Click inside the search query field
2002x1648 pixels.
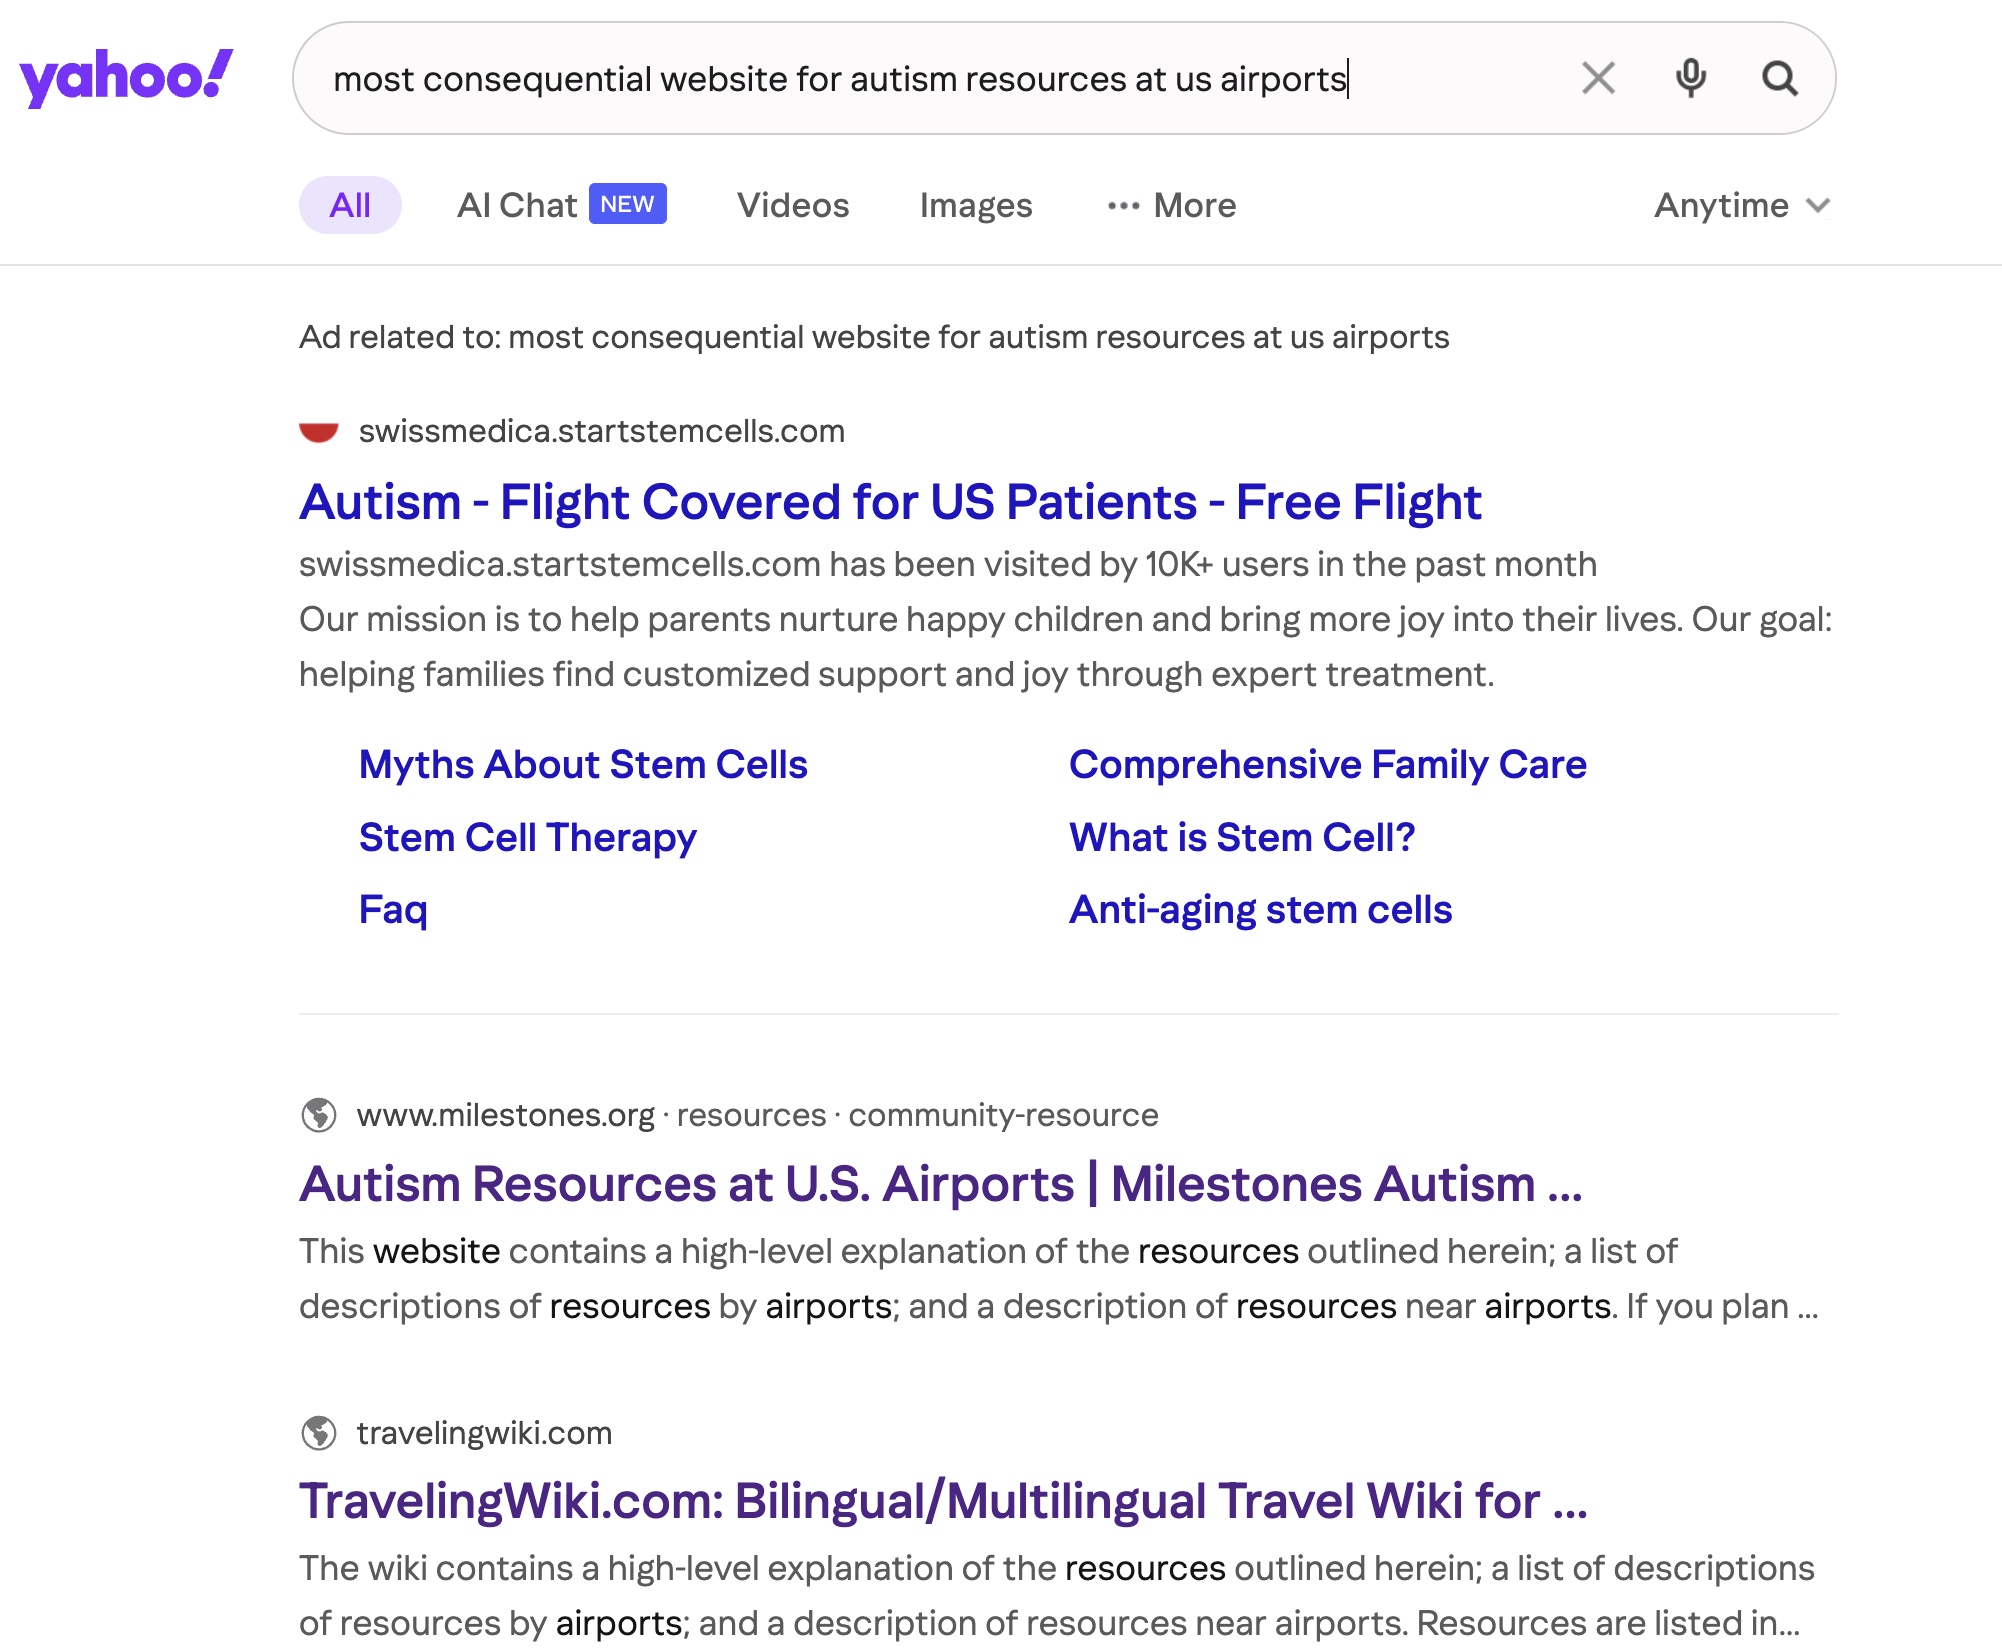pyautogui.click(x=900, y=78)
